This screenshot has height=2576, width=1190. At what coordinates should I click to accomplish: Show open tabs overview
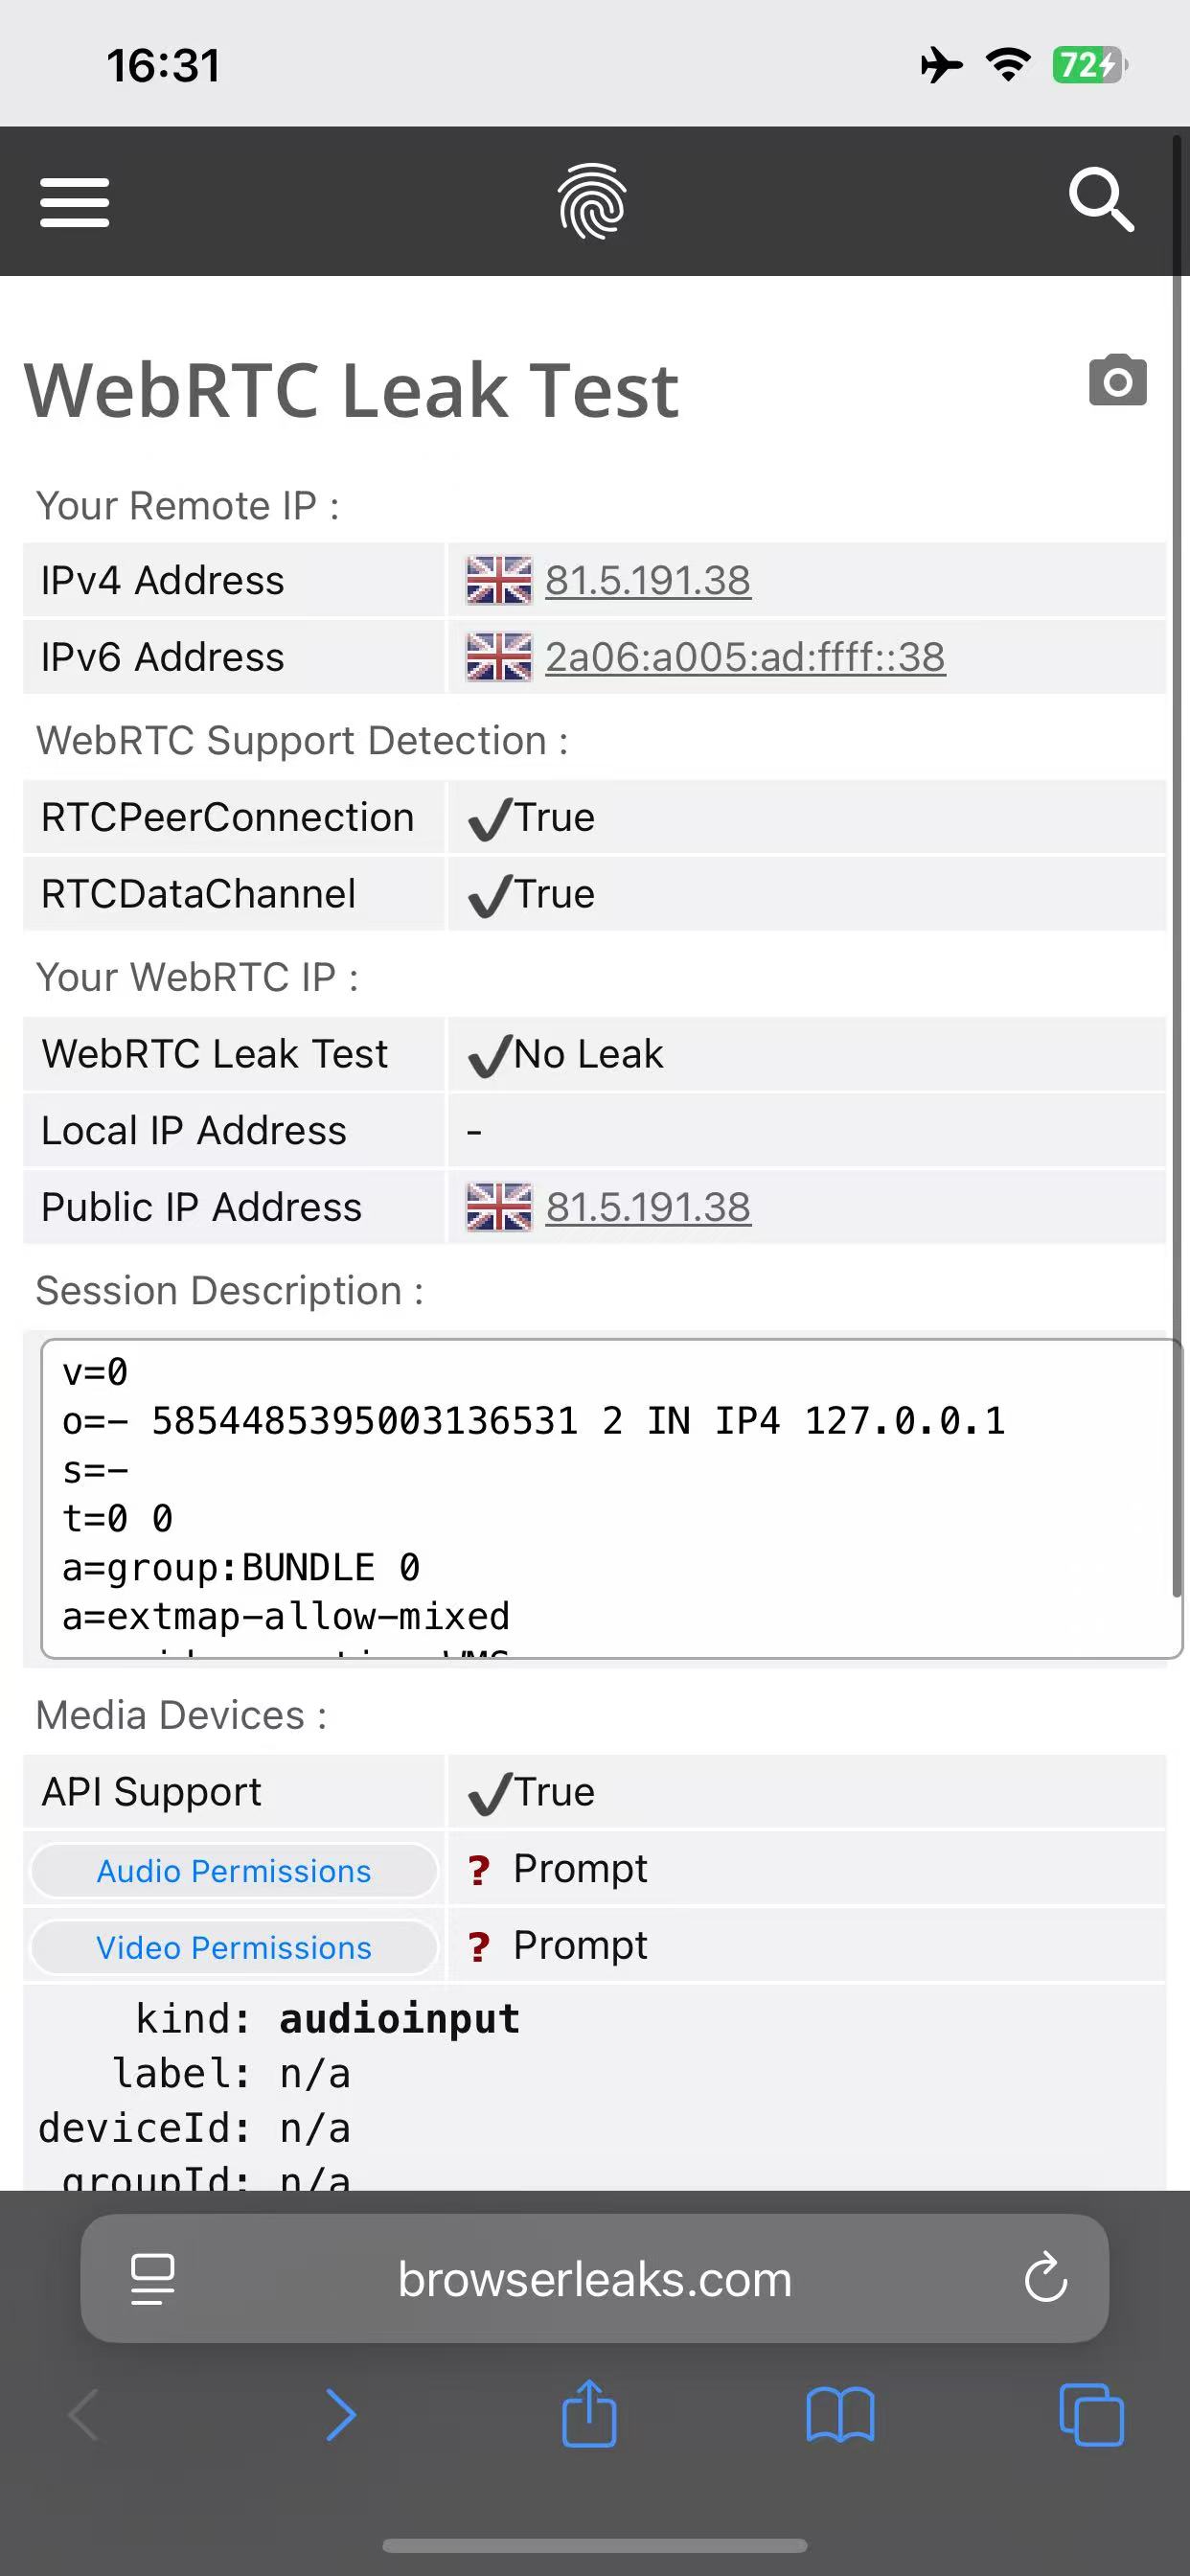coord(1091,2415)
